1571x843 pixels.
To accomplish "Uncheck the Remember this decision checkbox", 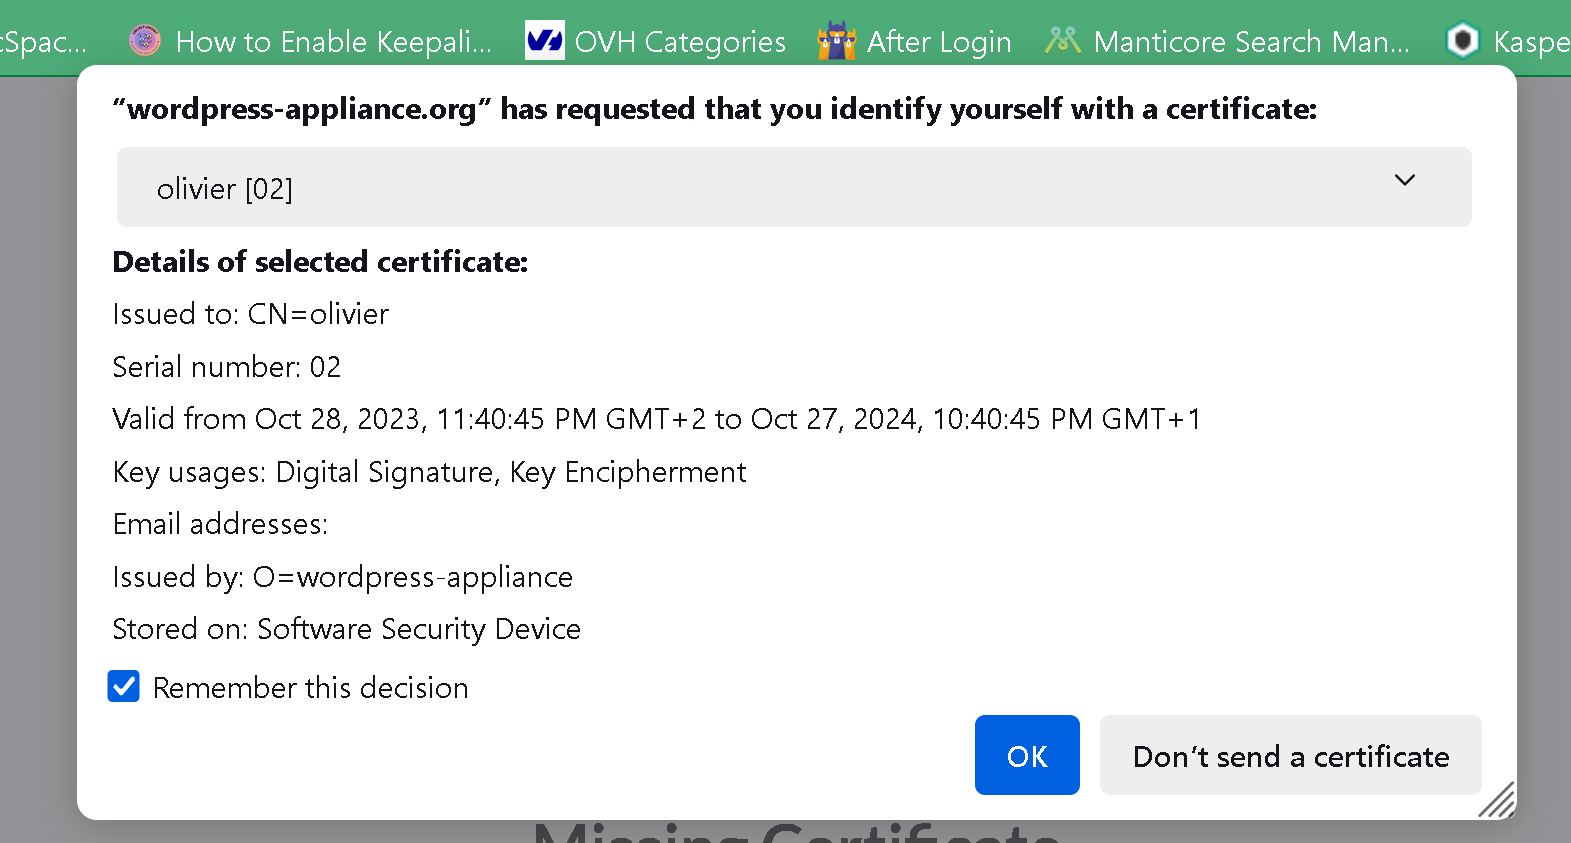I will (x=124, y=687).
